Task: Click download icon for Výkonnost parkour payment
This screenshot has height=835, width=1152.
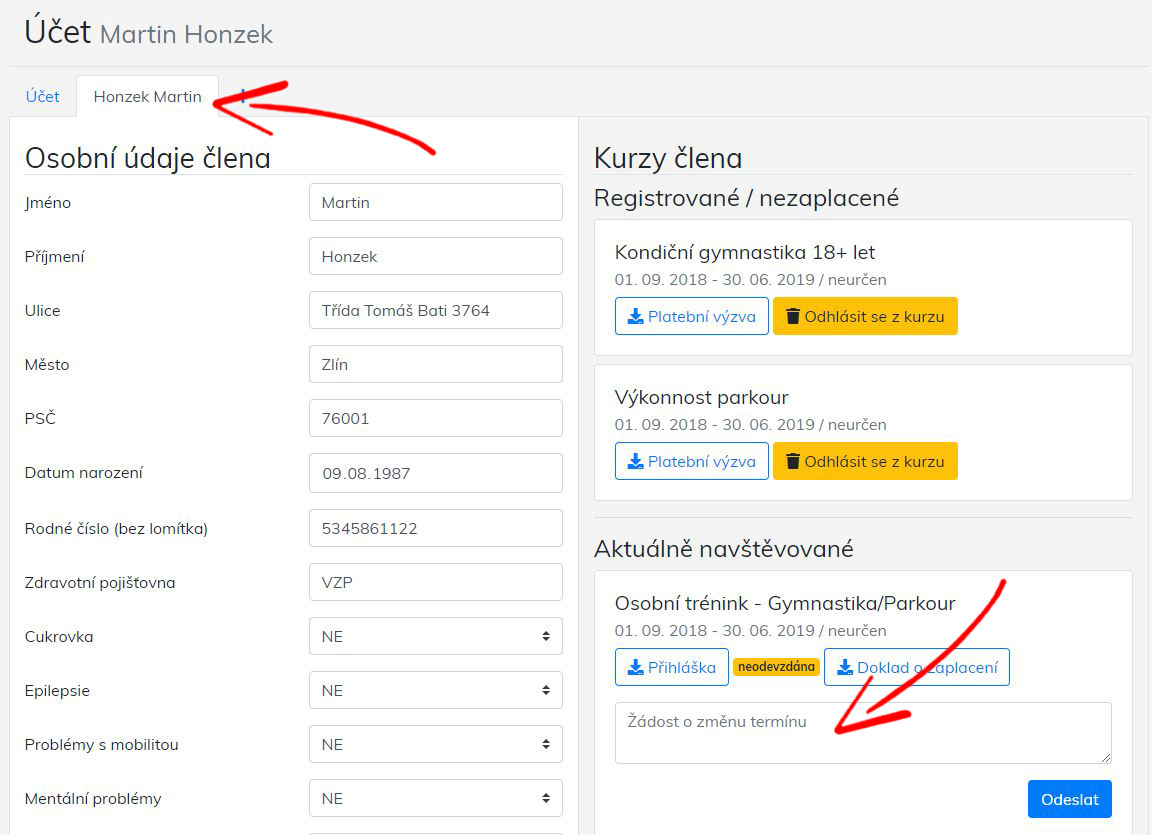Action: (x=635, y=461)
